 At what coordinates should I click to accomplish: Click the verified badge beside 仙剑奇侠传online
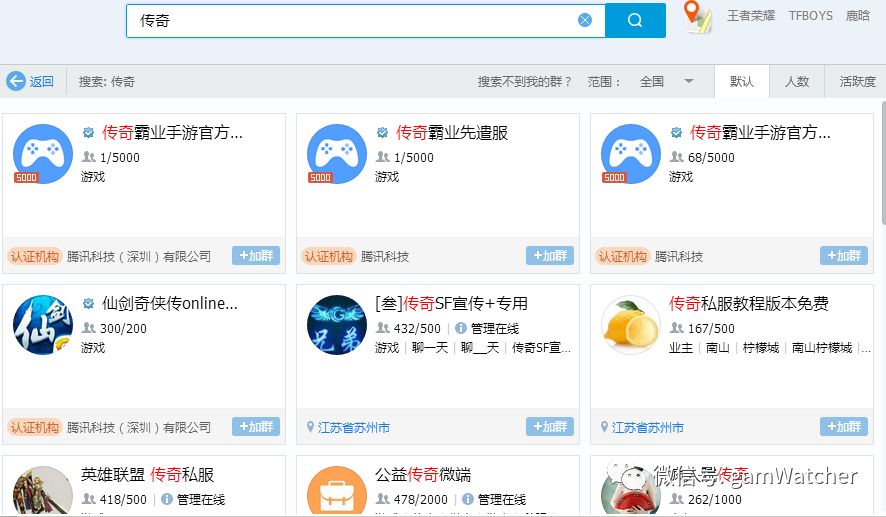[x=88, y=304]
